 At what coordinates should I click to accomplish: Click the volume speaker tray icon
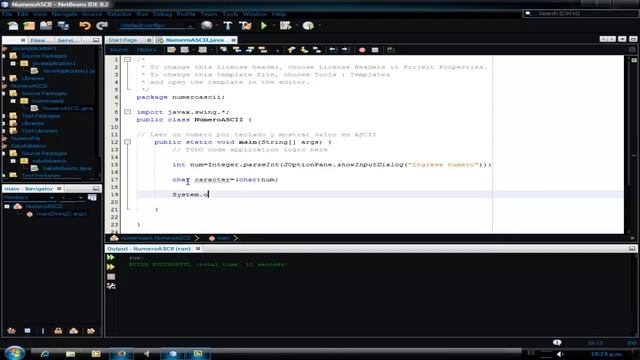(x=560, y=354)
